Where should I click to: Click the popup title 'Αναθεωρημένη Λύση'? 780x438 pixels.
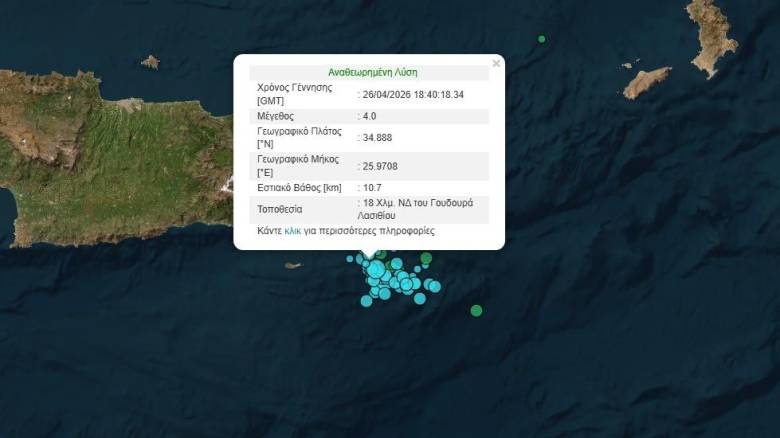(373, 73)
